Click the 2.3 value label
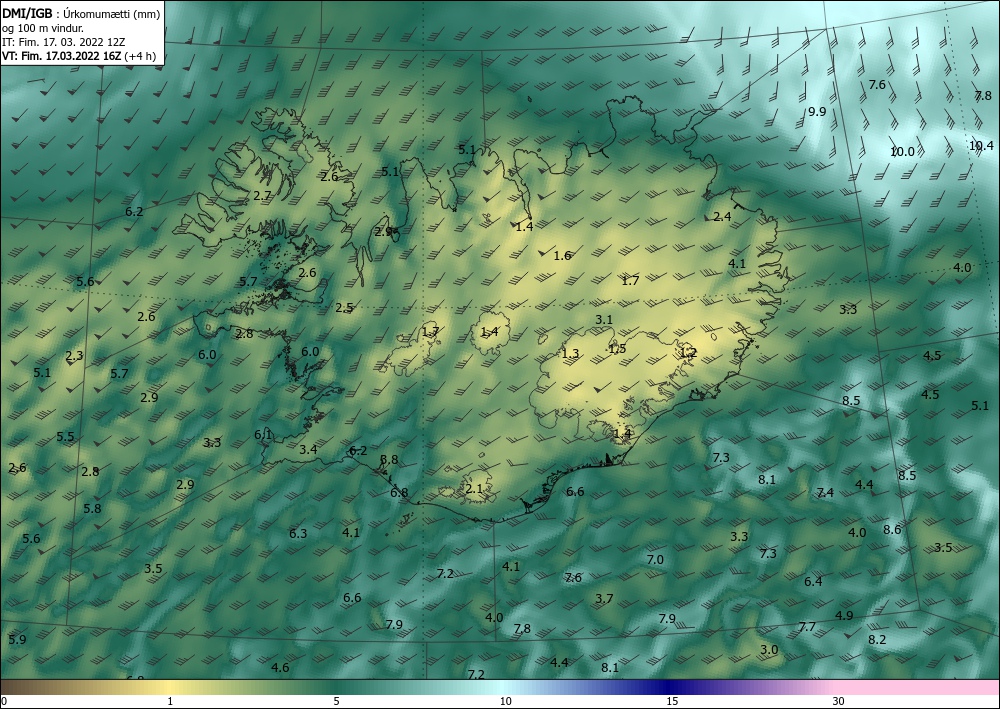Viewport: 1000px width, 709px height. coord(74,356)
